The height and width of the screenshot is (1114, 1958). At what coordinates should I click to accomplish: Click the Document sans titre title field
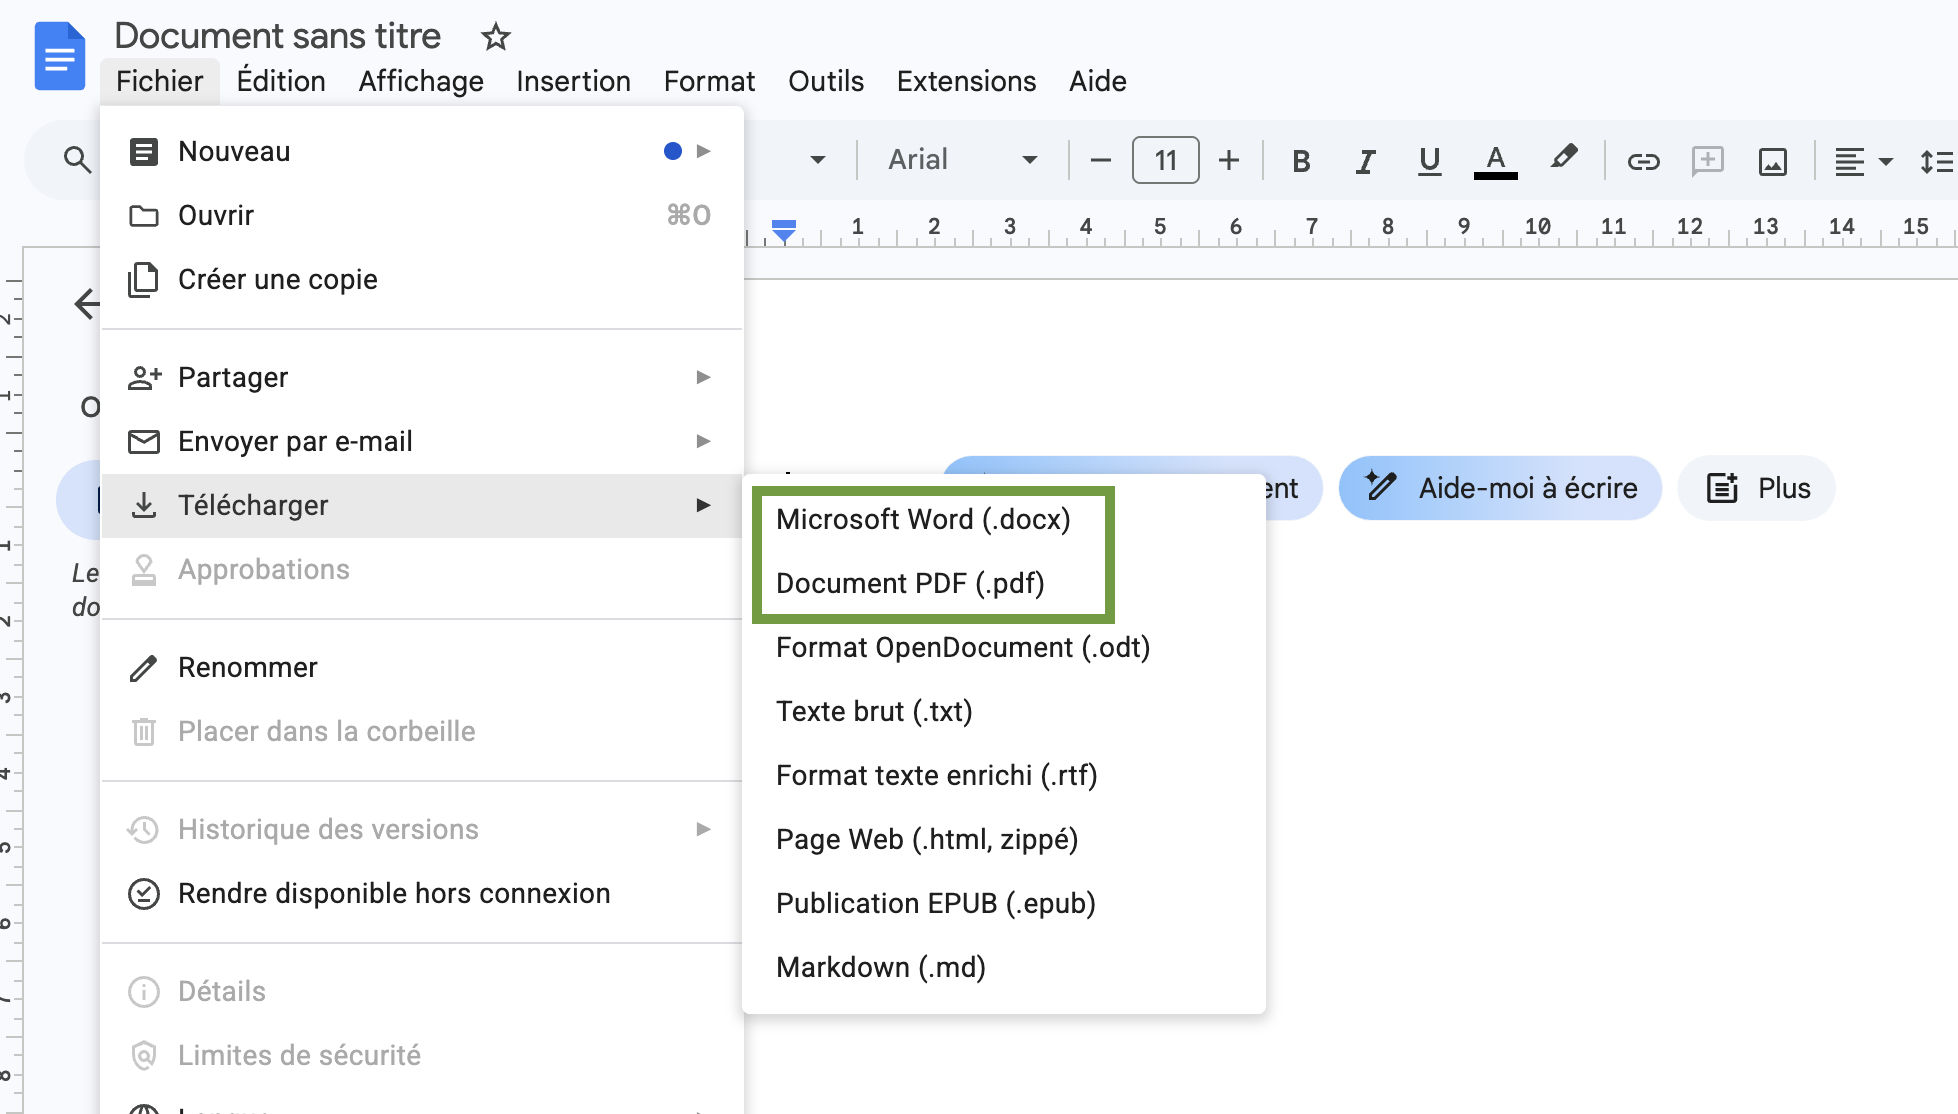(278, 35)
